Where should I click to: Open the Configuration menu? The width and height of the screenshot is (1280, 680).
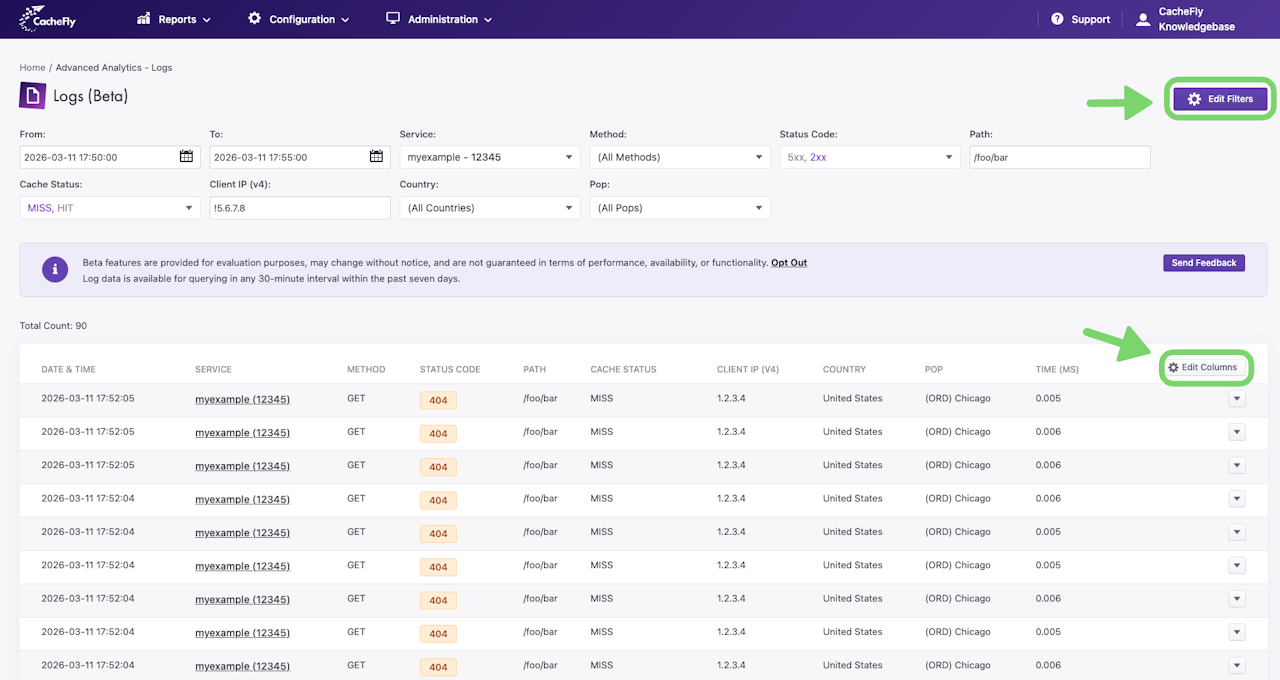[x=299, y=19]
